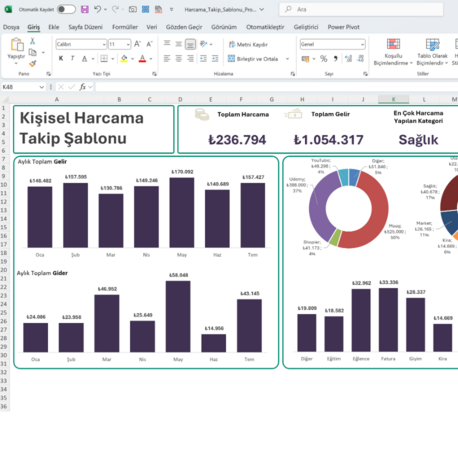The height and width of the screenshot is (458, 458).
Task: Click the text orientation icon
Action: point(203,44)
